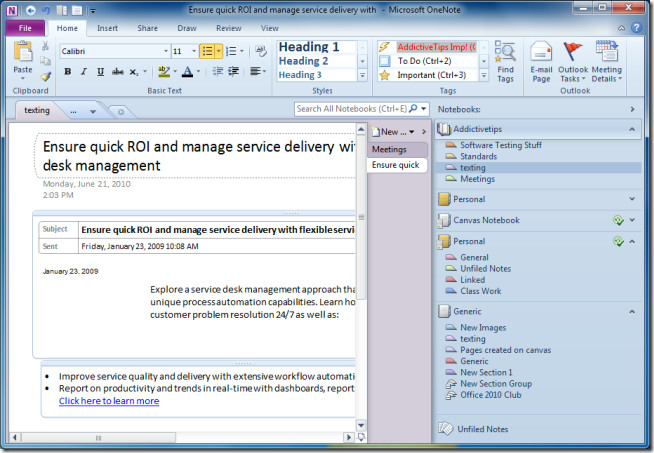Open the font size 11 dropdown

tap(194, 51)
